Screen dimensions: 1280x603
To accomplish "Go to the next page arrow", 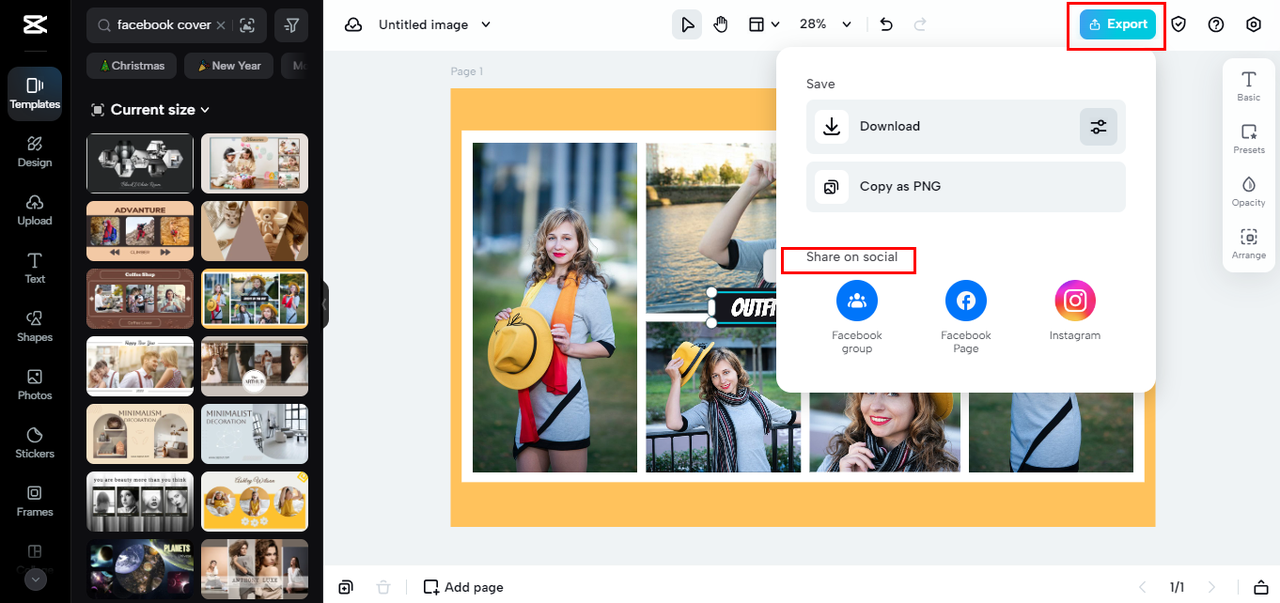I will (x=1212, y=587).
